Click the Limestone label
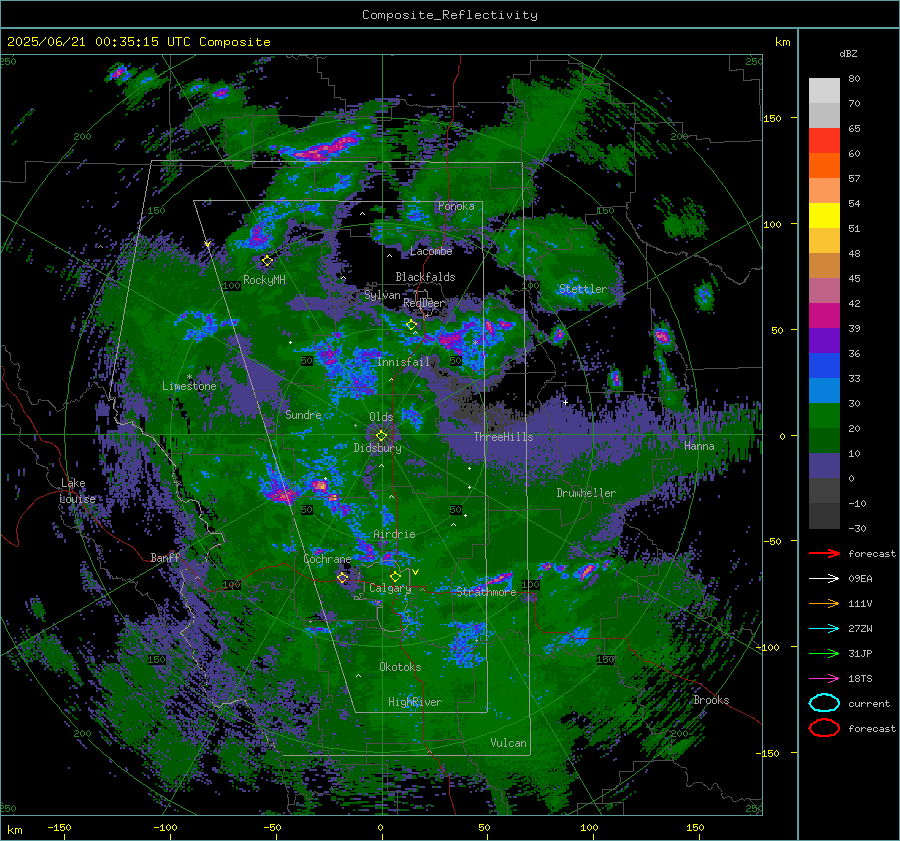 click(x=189, y=386)
